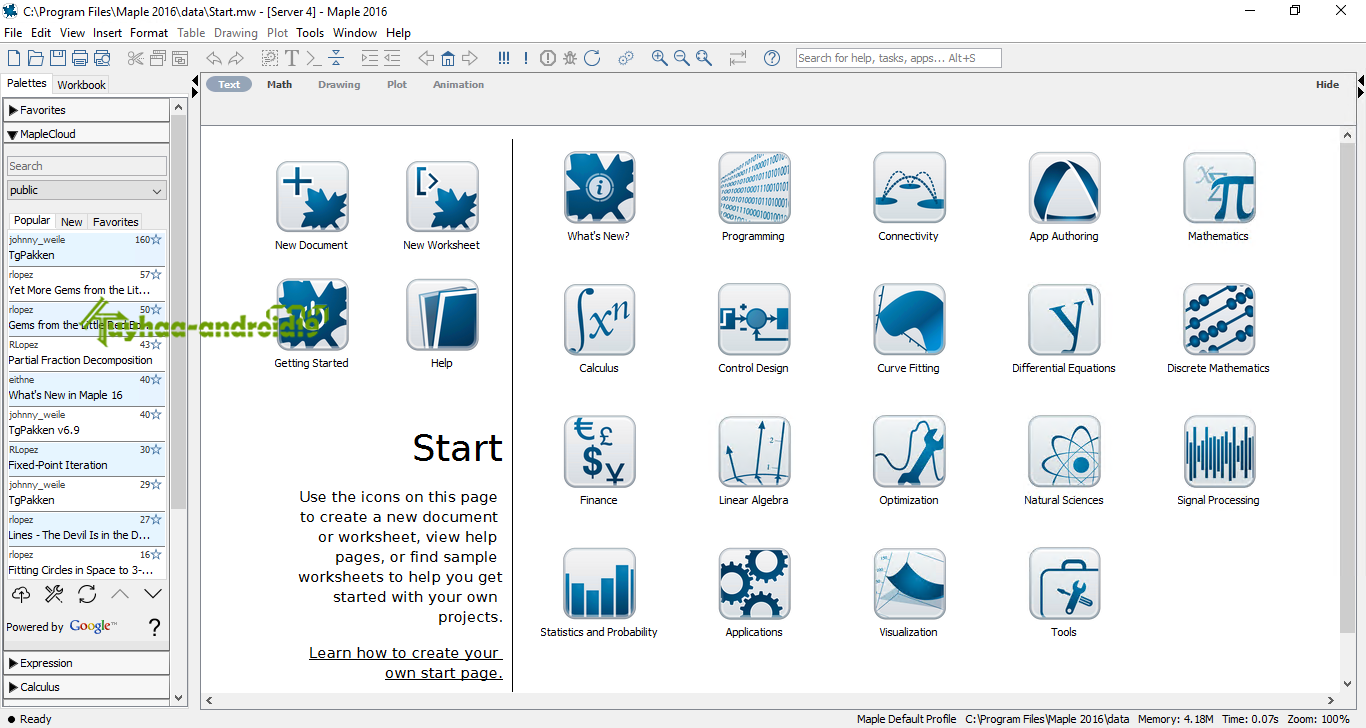Open the Getting Started icon
1366x728 pixels.
coord(312,315)
